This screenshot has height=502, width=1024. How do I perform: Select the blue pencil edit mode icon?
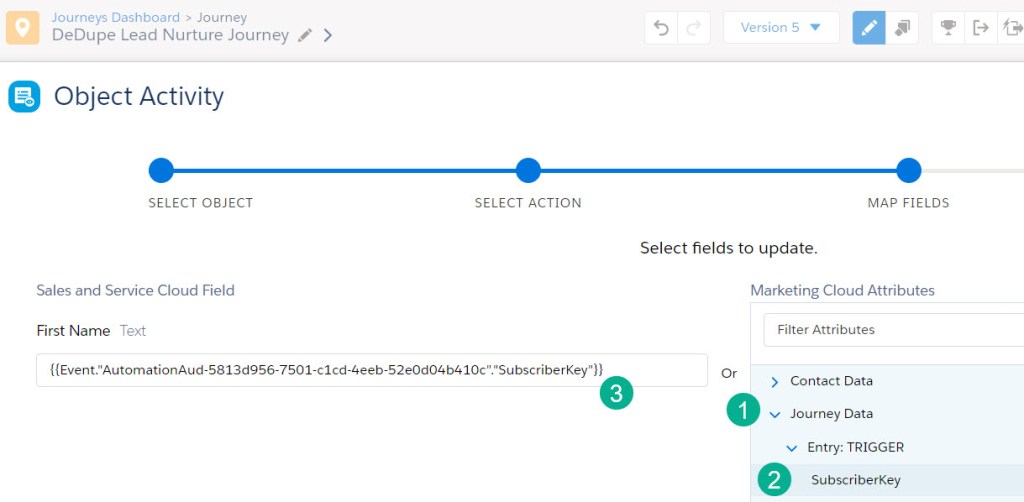(x=869, y=28)
